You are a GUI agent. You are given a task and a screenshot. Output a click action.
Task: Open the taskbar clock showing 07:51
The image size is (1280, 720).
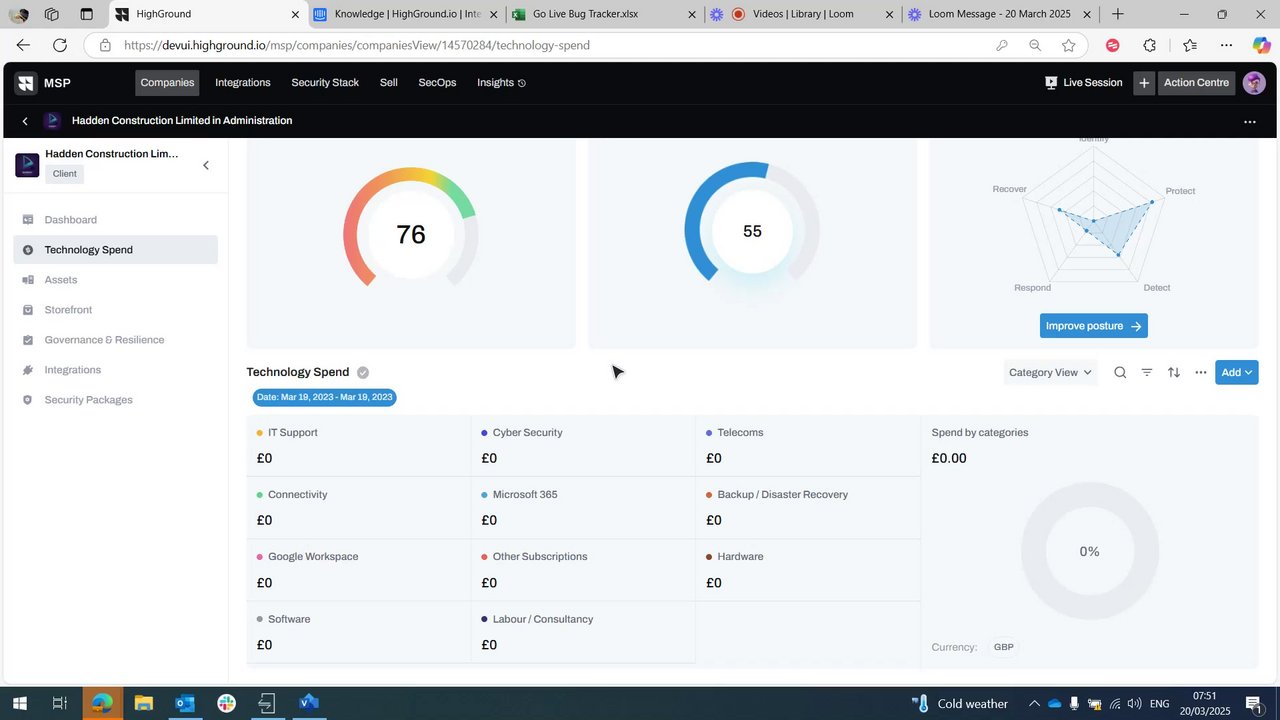pyautogui.click(x=1205, y=703)
